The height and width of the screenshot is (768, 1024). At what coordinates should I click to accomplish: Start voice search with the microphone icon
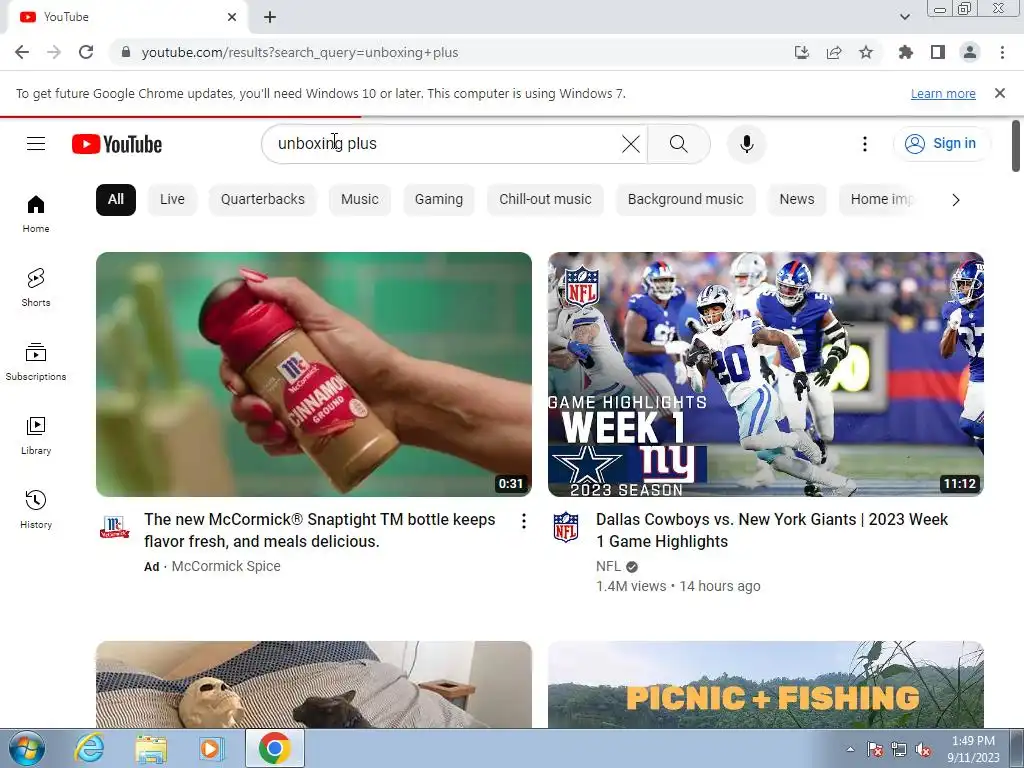[x=746, y=144]
